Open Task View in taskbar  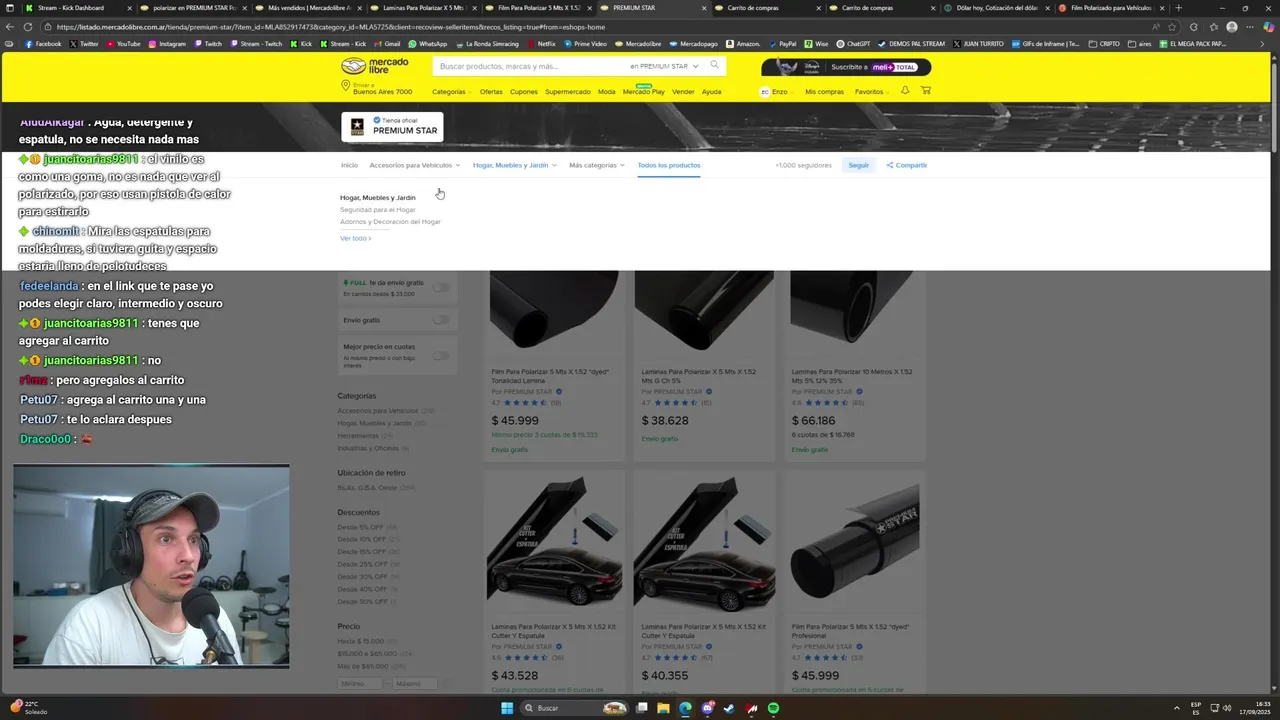point(641,708)
